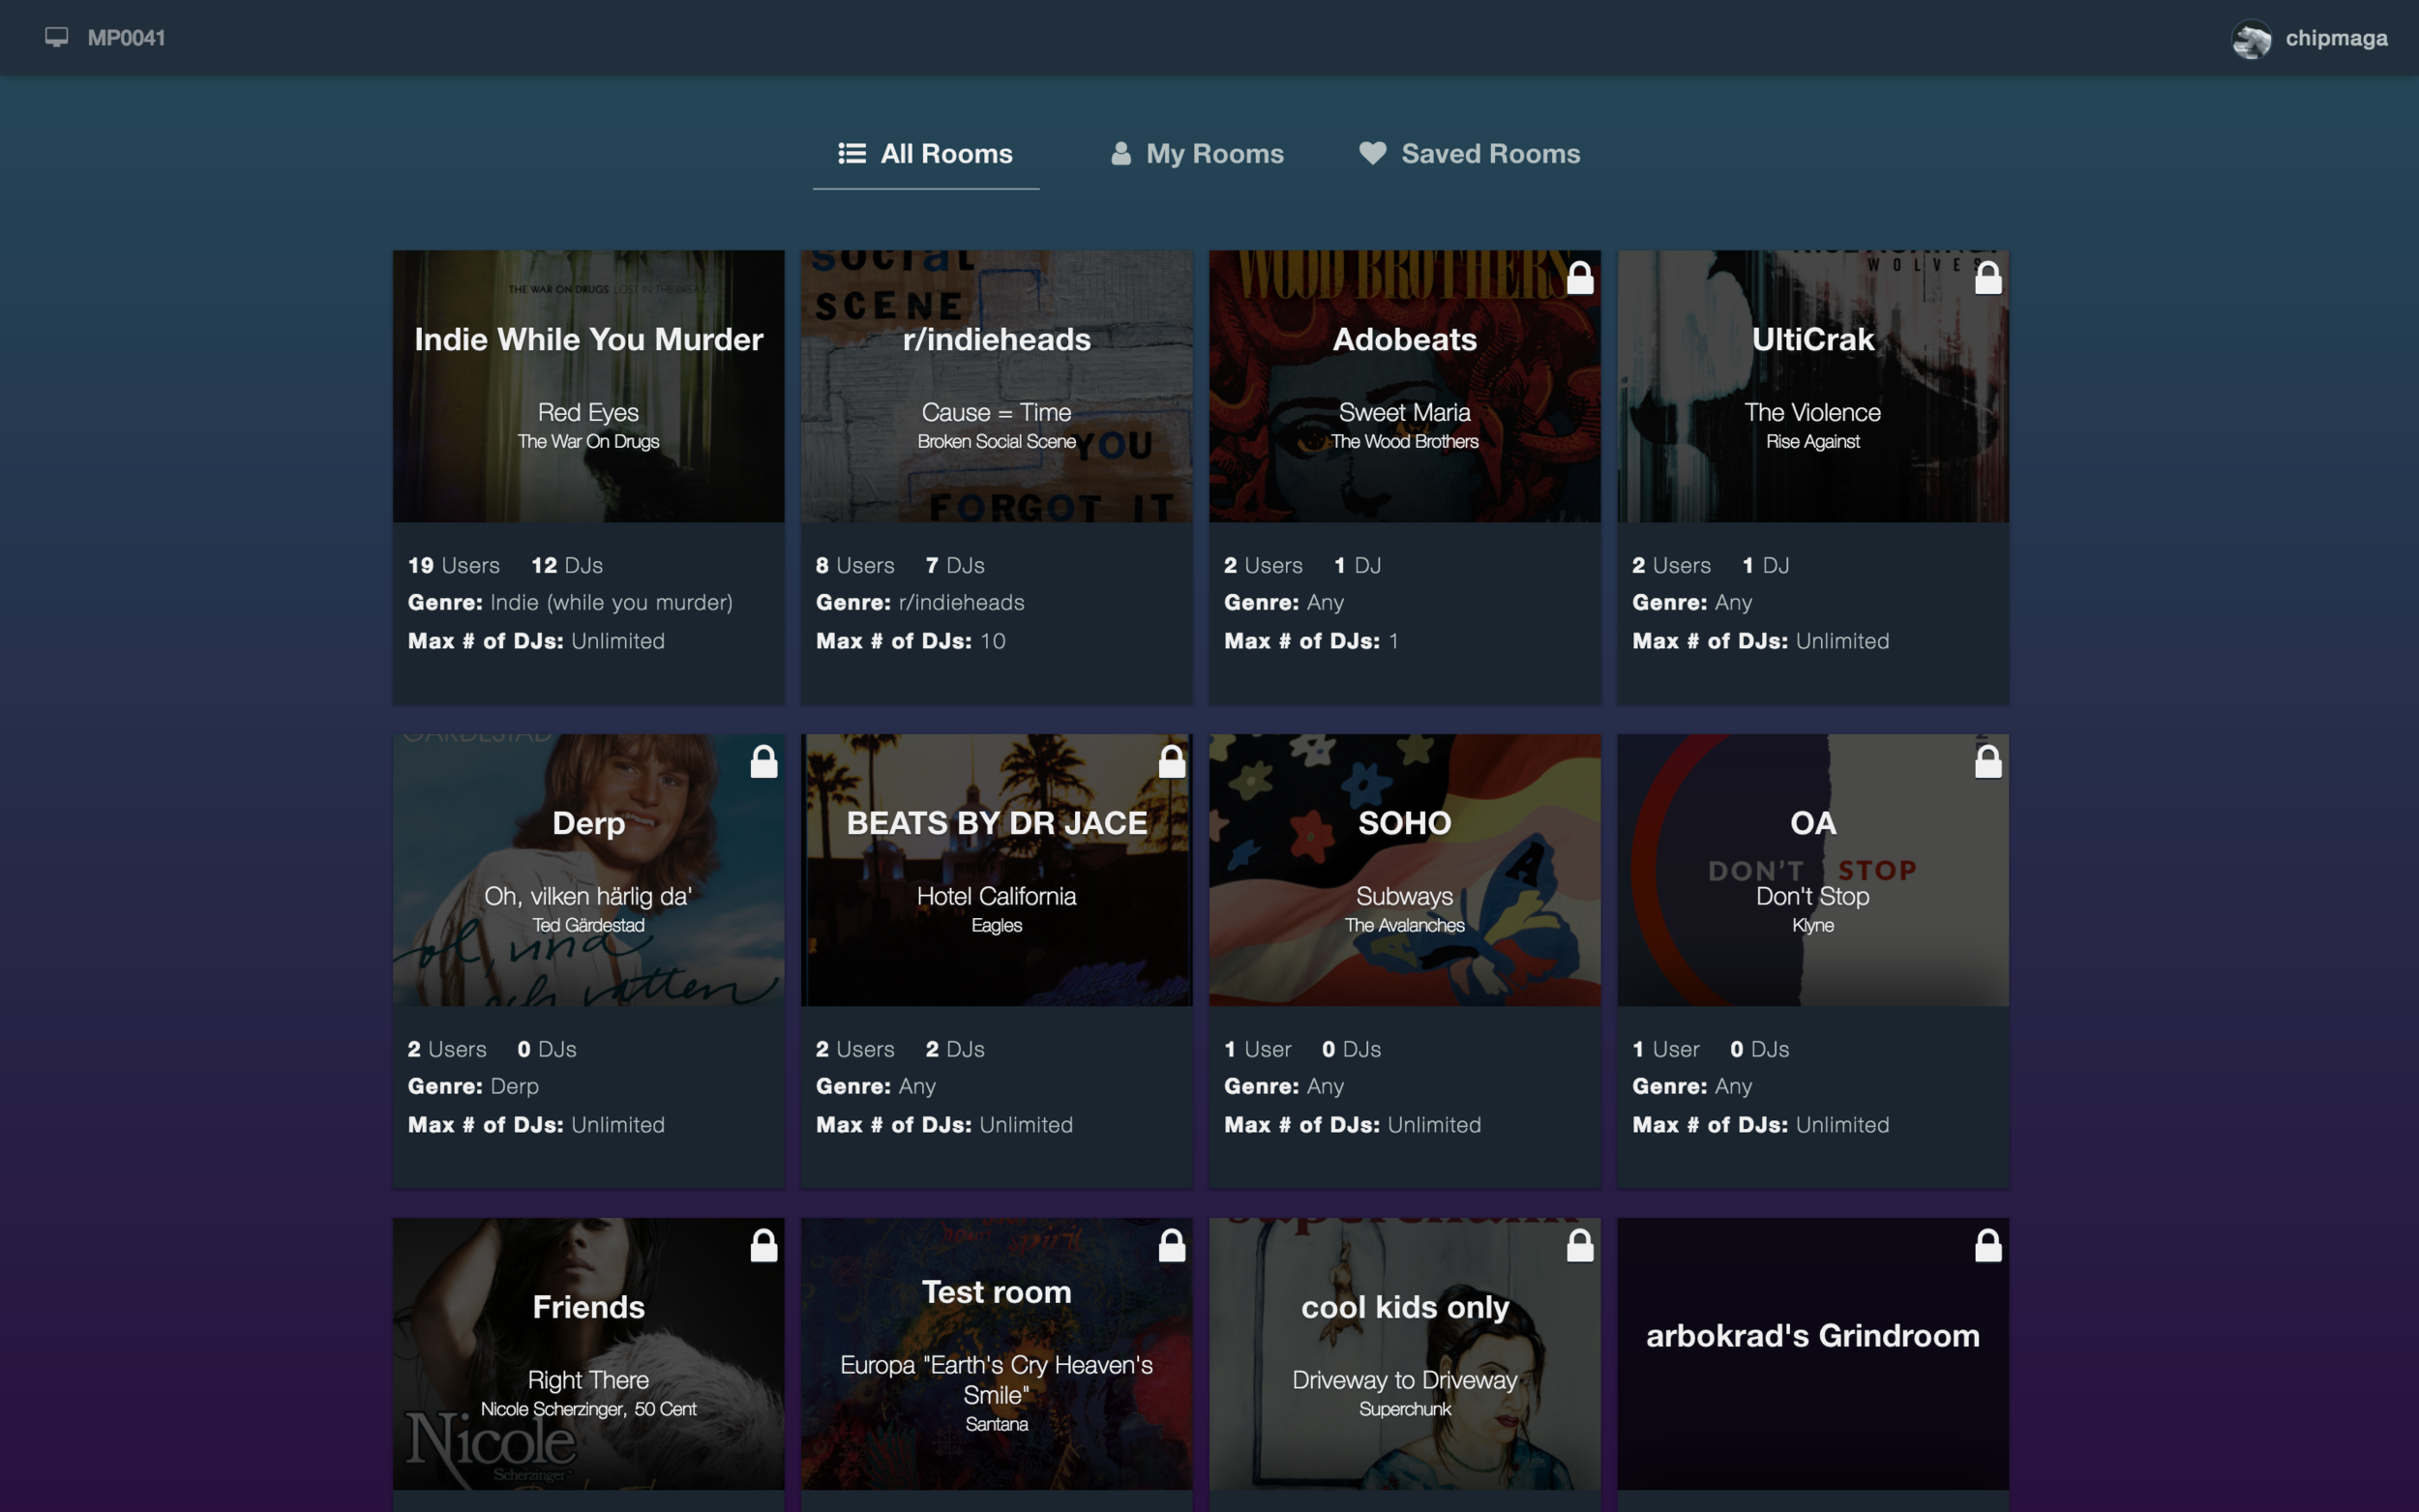Viewport: 2419px width, 1512px height.
Task: Open the UltiCrak room thumbnail
Action: [x=1812, y=386]
